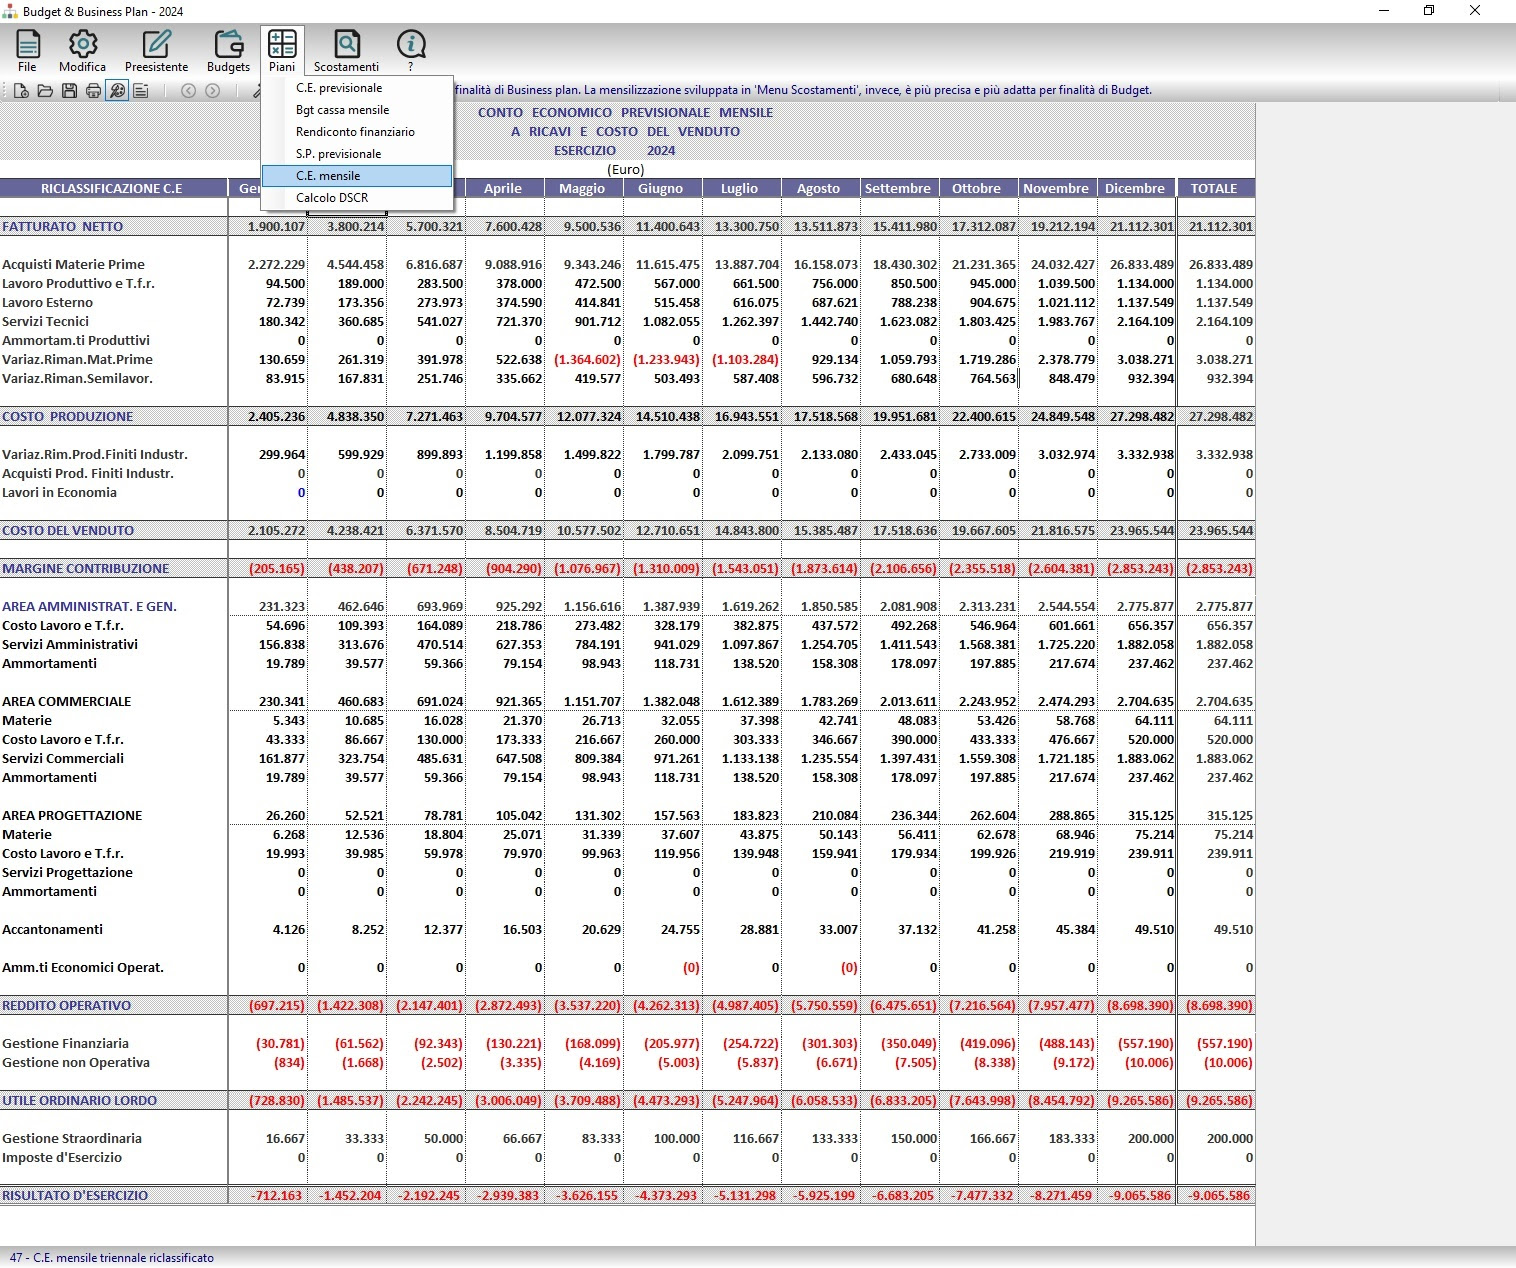Open the Budgets wallet menu
The image size is (1516, 1268).
pos(228,51)
